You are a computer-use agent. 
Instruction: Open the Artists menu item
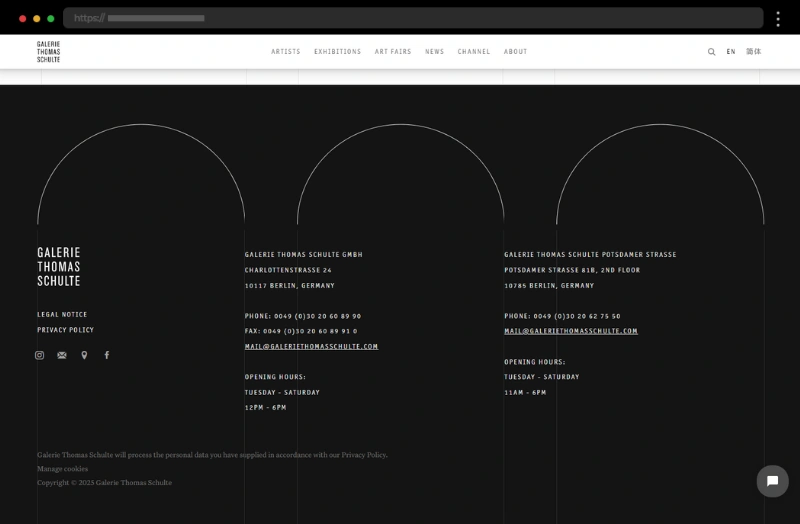point(286,52)
